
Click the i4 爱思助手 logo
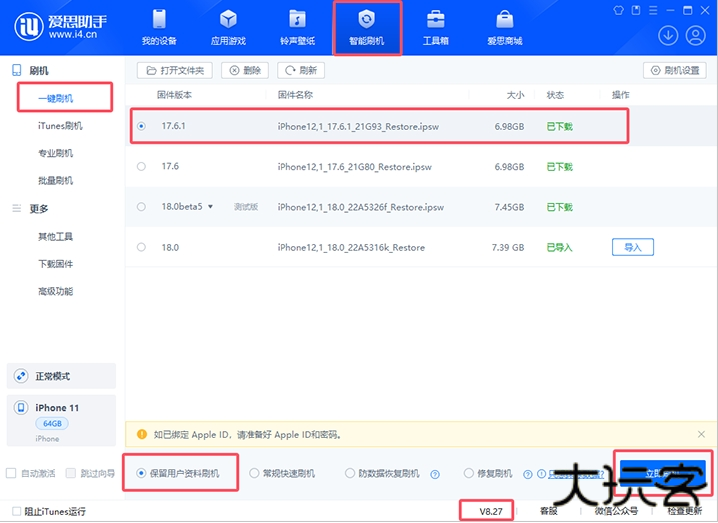[x=61, y=27]
